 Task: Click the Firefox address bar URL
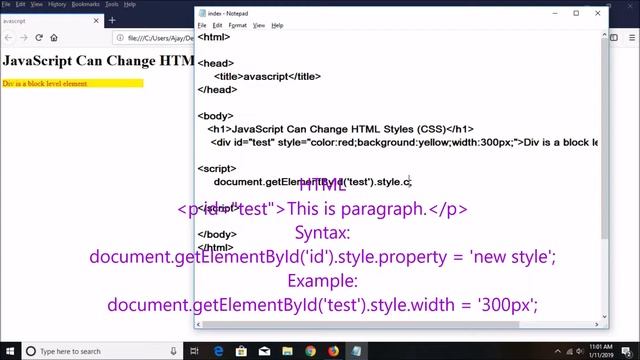[x=160, y=38]
